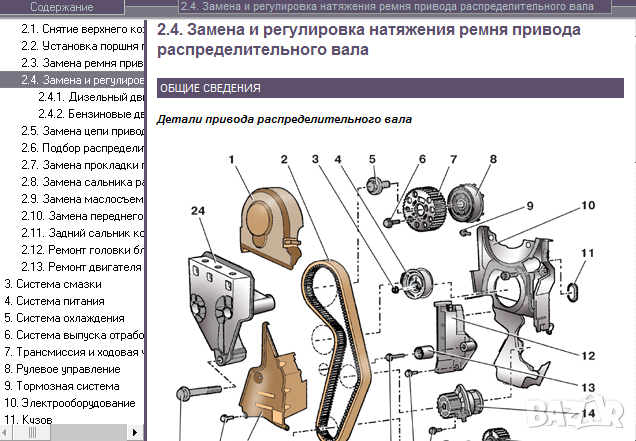636x441 pixels.
Task: Select 2.8 Замена сальника topic
Action: point(84,182)
